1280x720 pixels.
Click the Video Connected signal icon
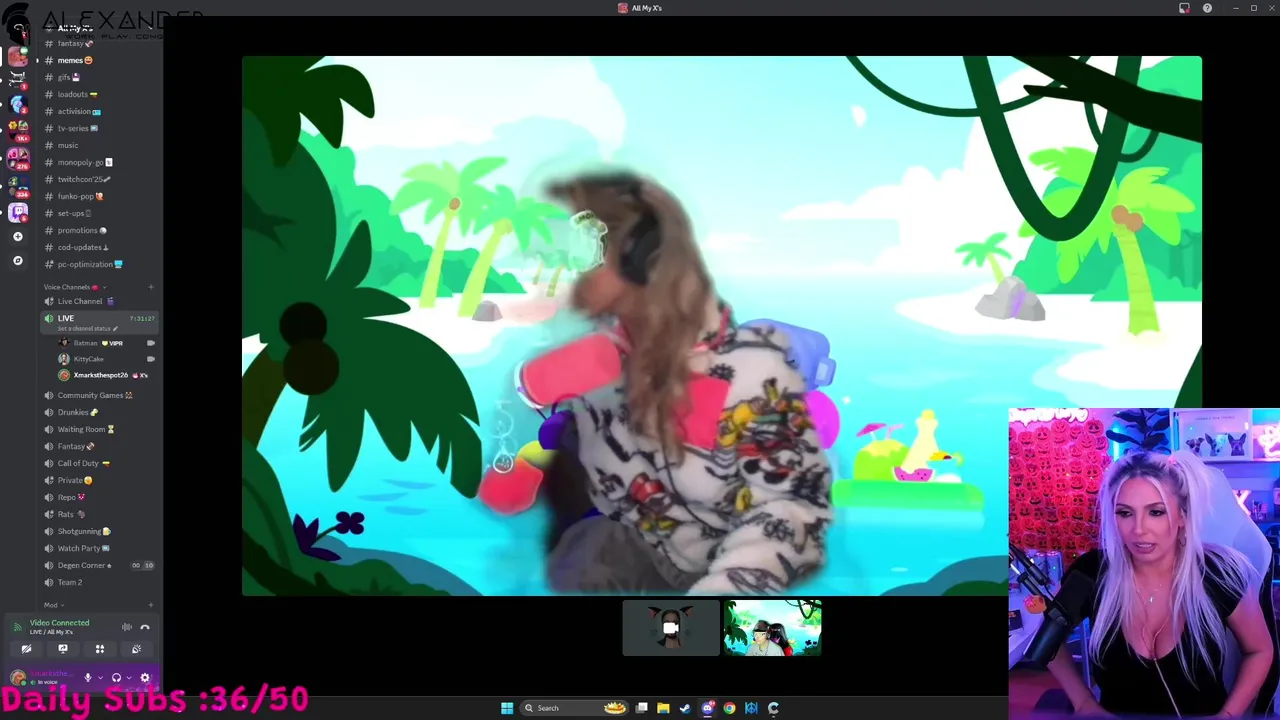(x=17, y=626)
